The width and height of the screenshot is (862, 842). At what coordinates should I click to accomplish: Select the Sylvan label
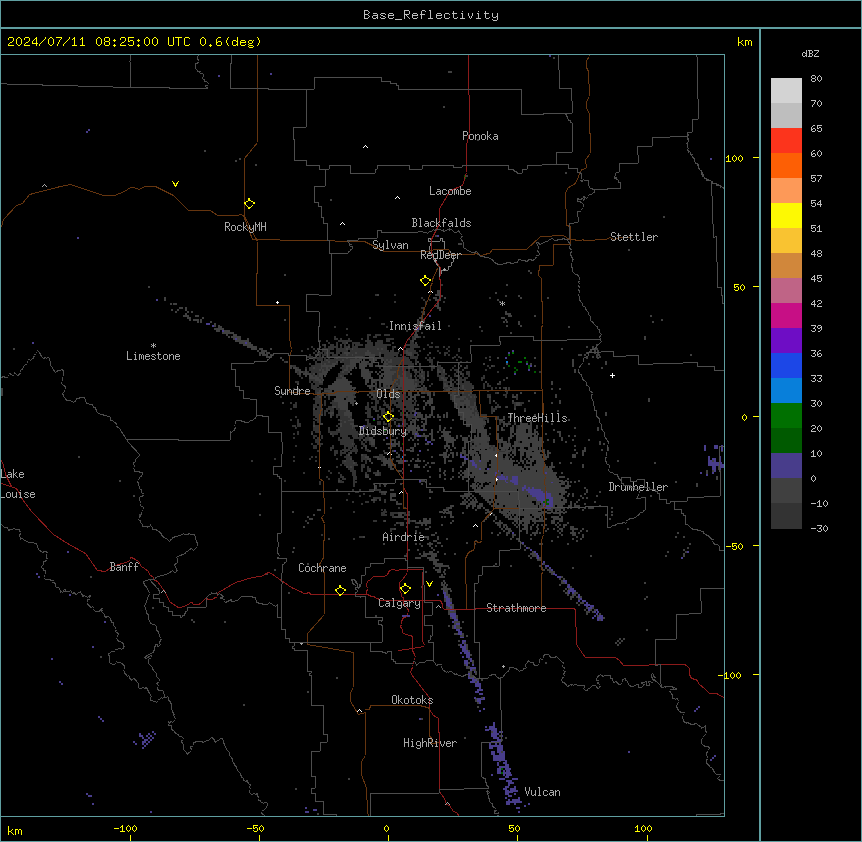click(x=390, y=245)
